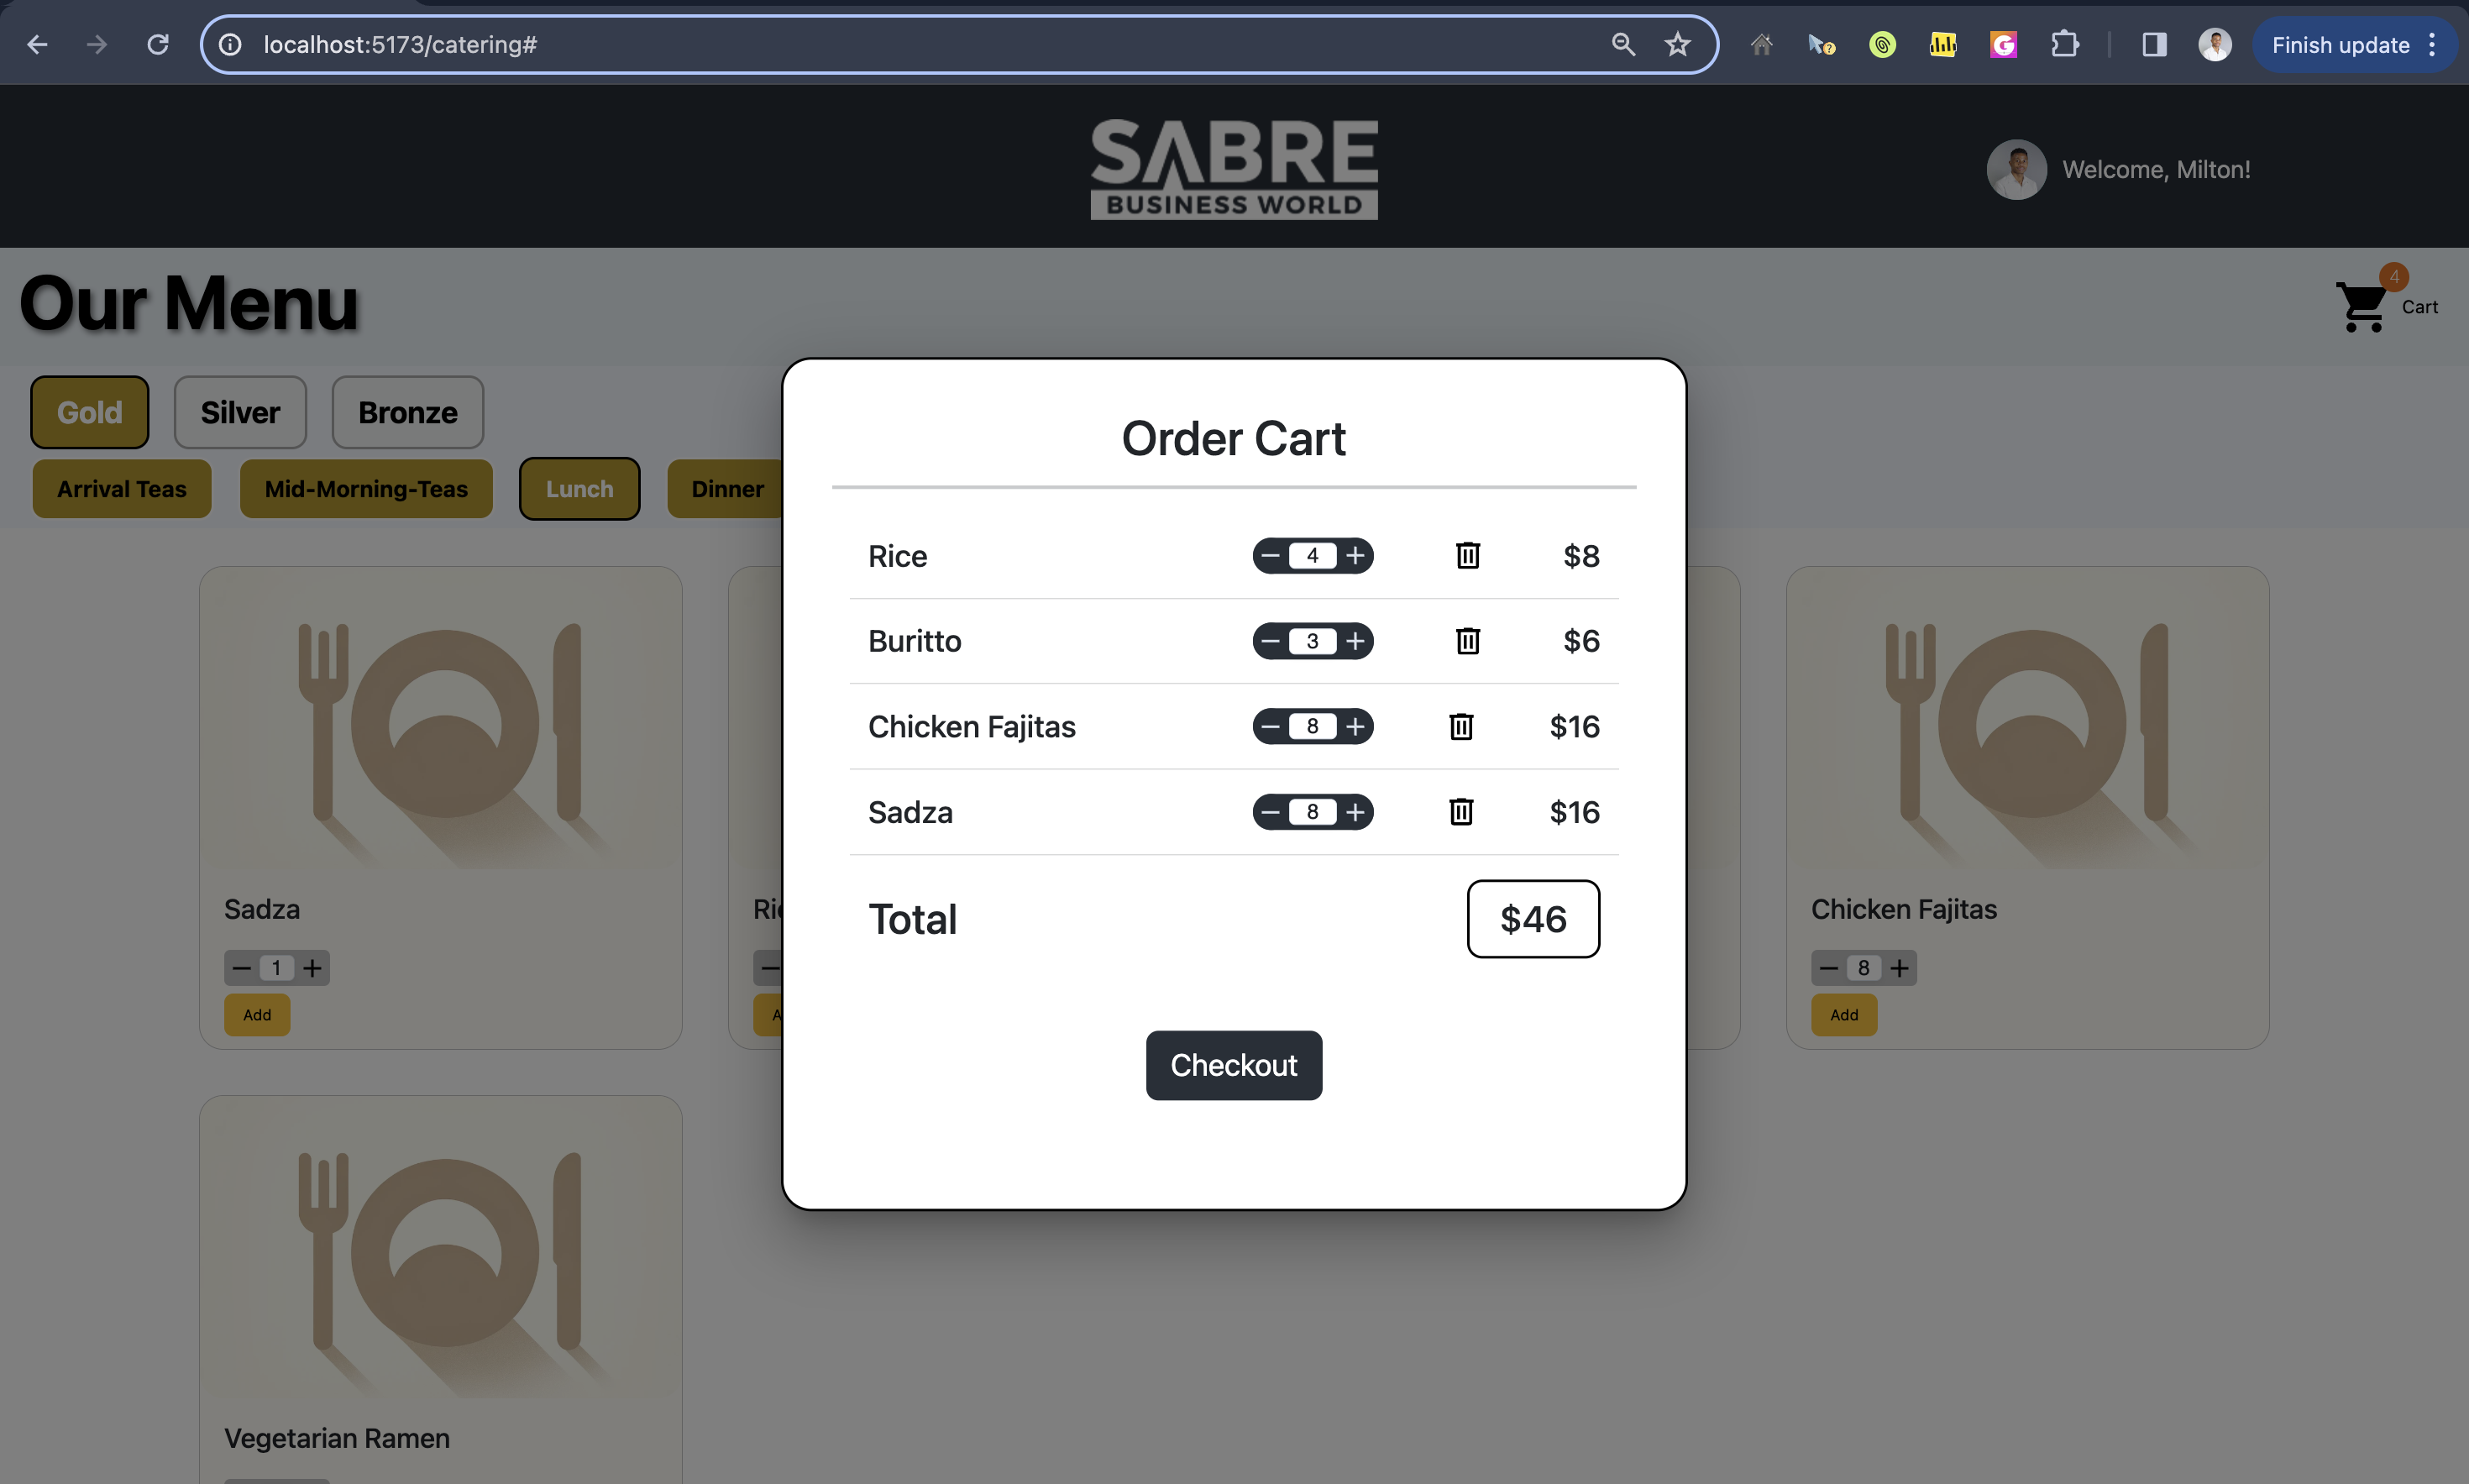Increase Rice quantity with plus button
Viewport: 2469px width, 1484px height.
[1355, 556]
